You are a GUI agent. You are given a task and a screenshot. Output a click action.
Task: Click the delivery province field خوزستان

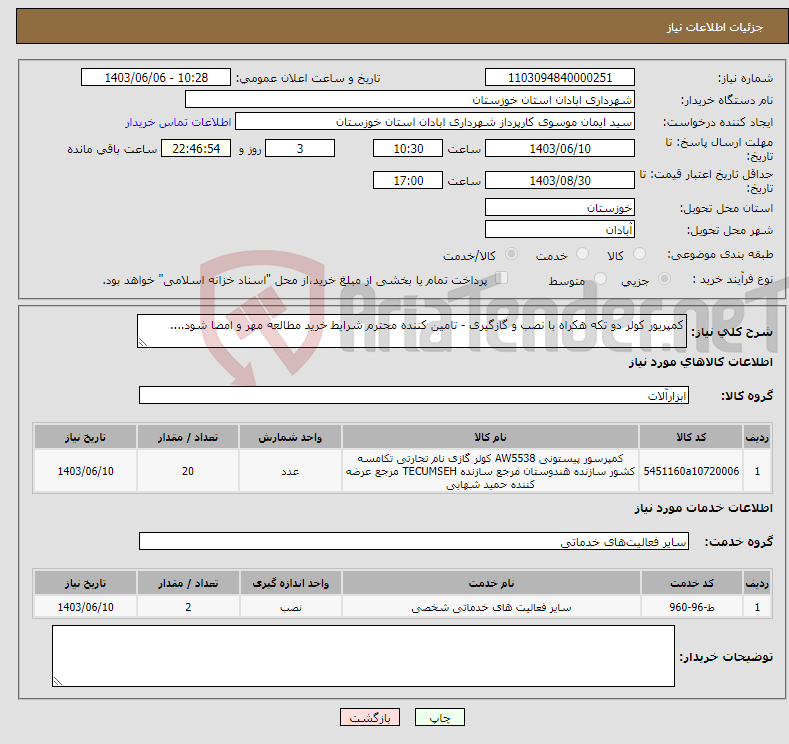pyautogui.click(x=560, y=207)
